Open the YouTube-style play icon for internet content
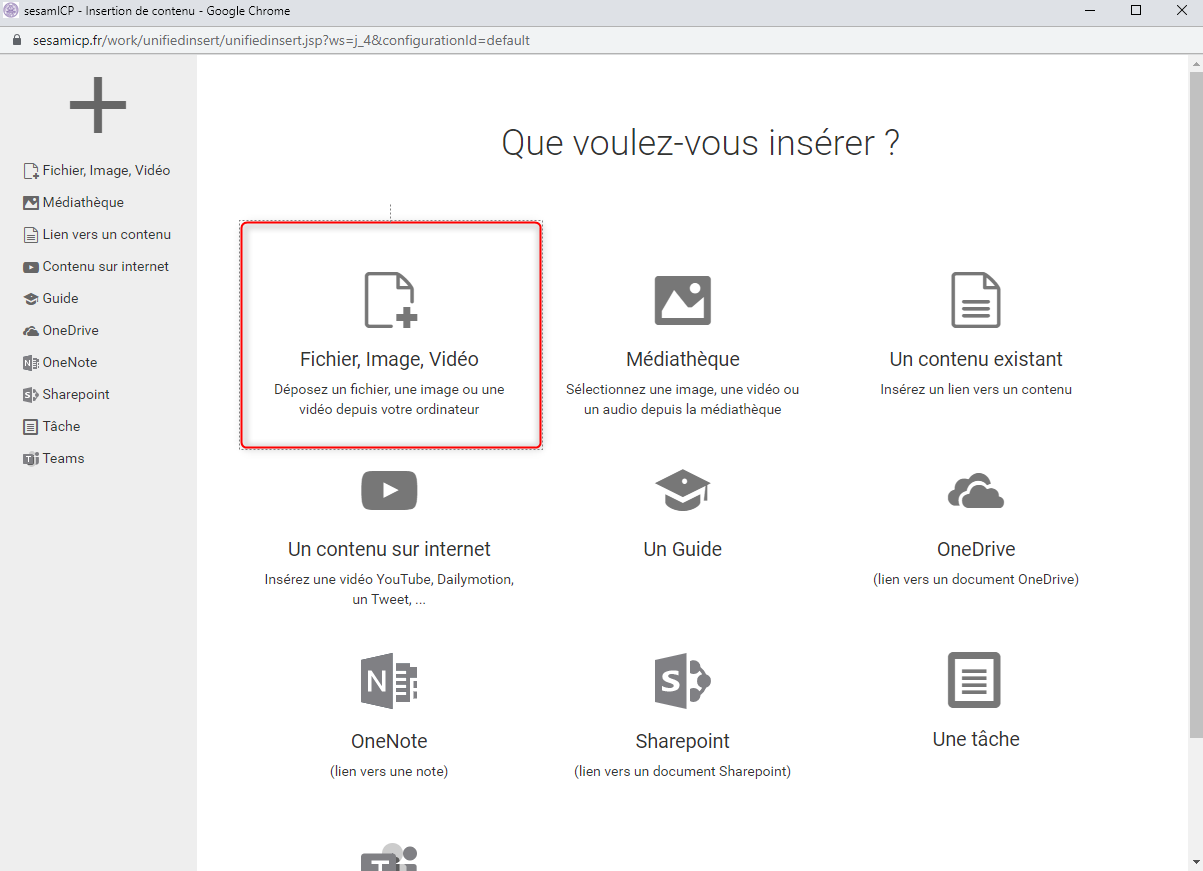 [x=389, y=490]
